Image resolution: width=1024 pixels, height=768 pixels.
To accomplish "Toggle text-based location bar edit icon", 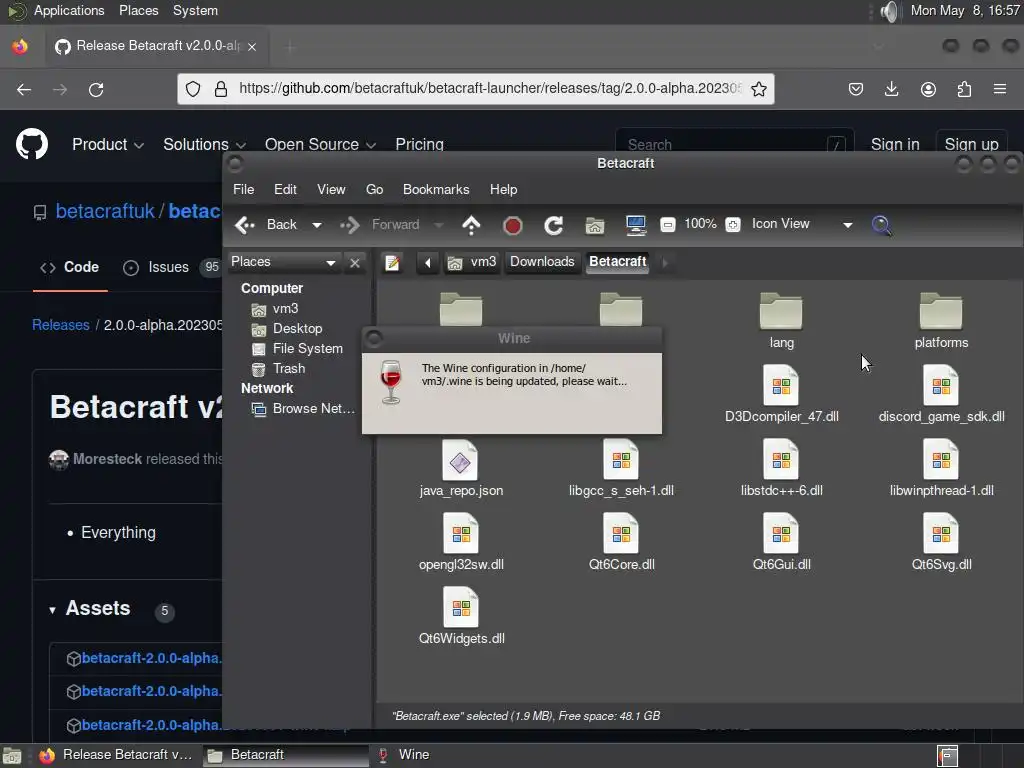I will (x=392, y=263).
